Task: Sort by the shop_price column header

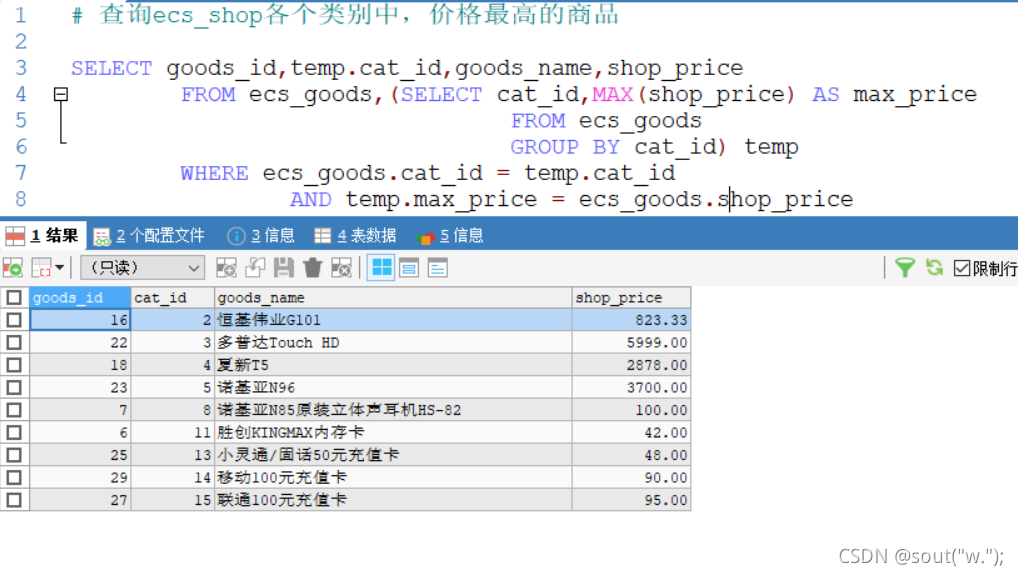Action: pos(631,297)
